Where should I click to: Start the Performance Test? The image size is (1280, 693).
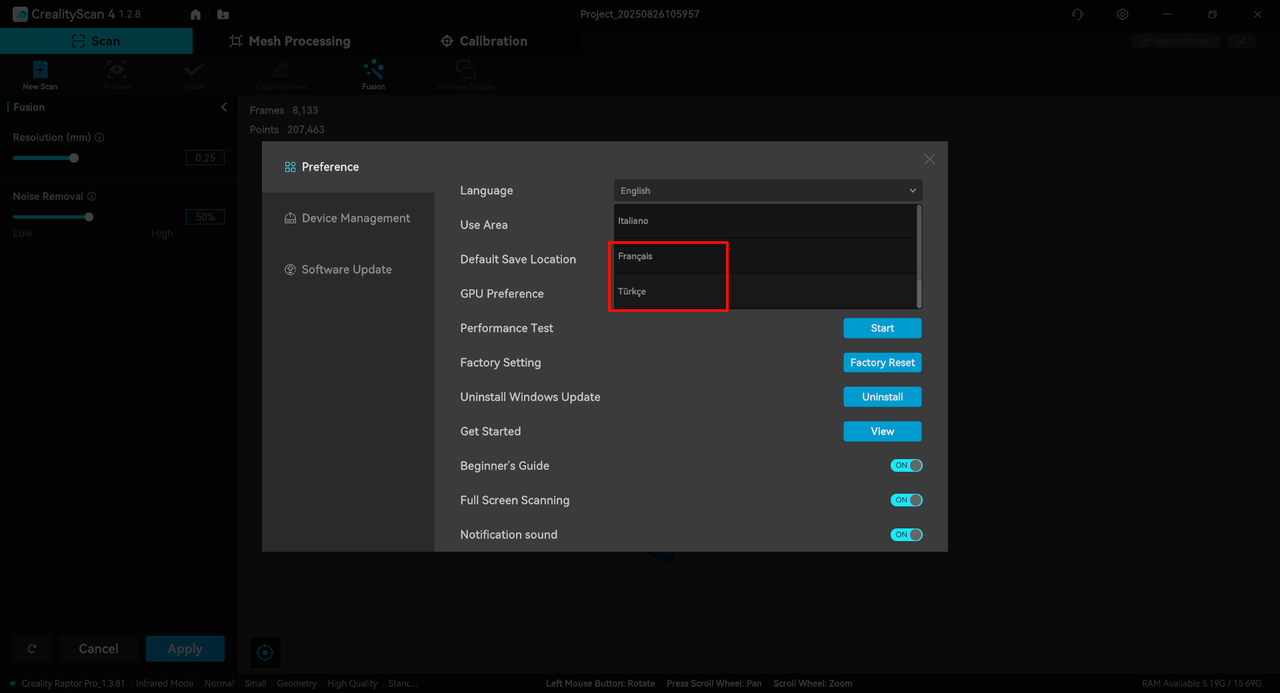click(882, 328)
